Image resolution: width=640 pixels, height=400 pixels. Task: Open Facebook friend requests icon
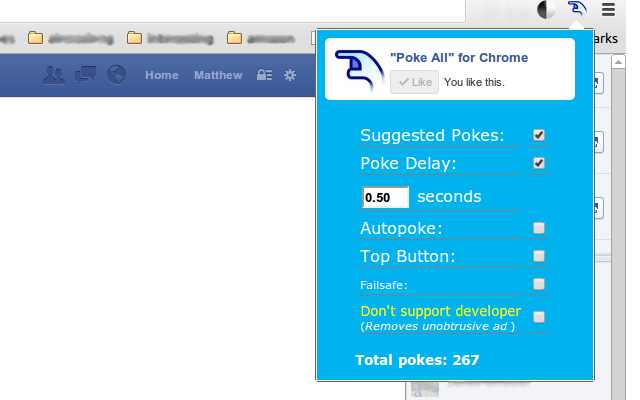click(54, 75)
